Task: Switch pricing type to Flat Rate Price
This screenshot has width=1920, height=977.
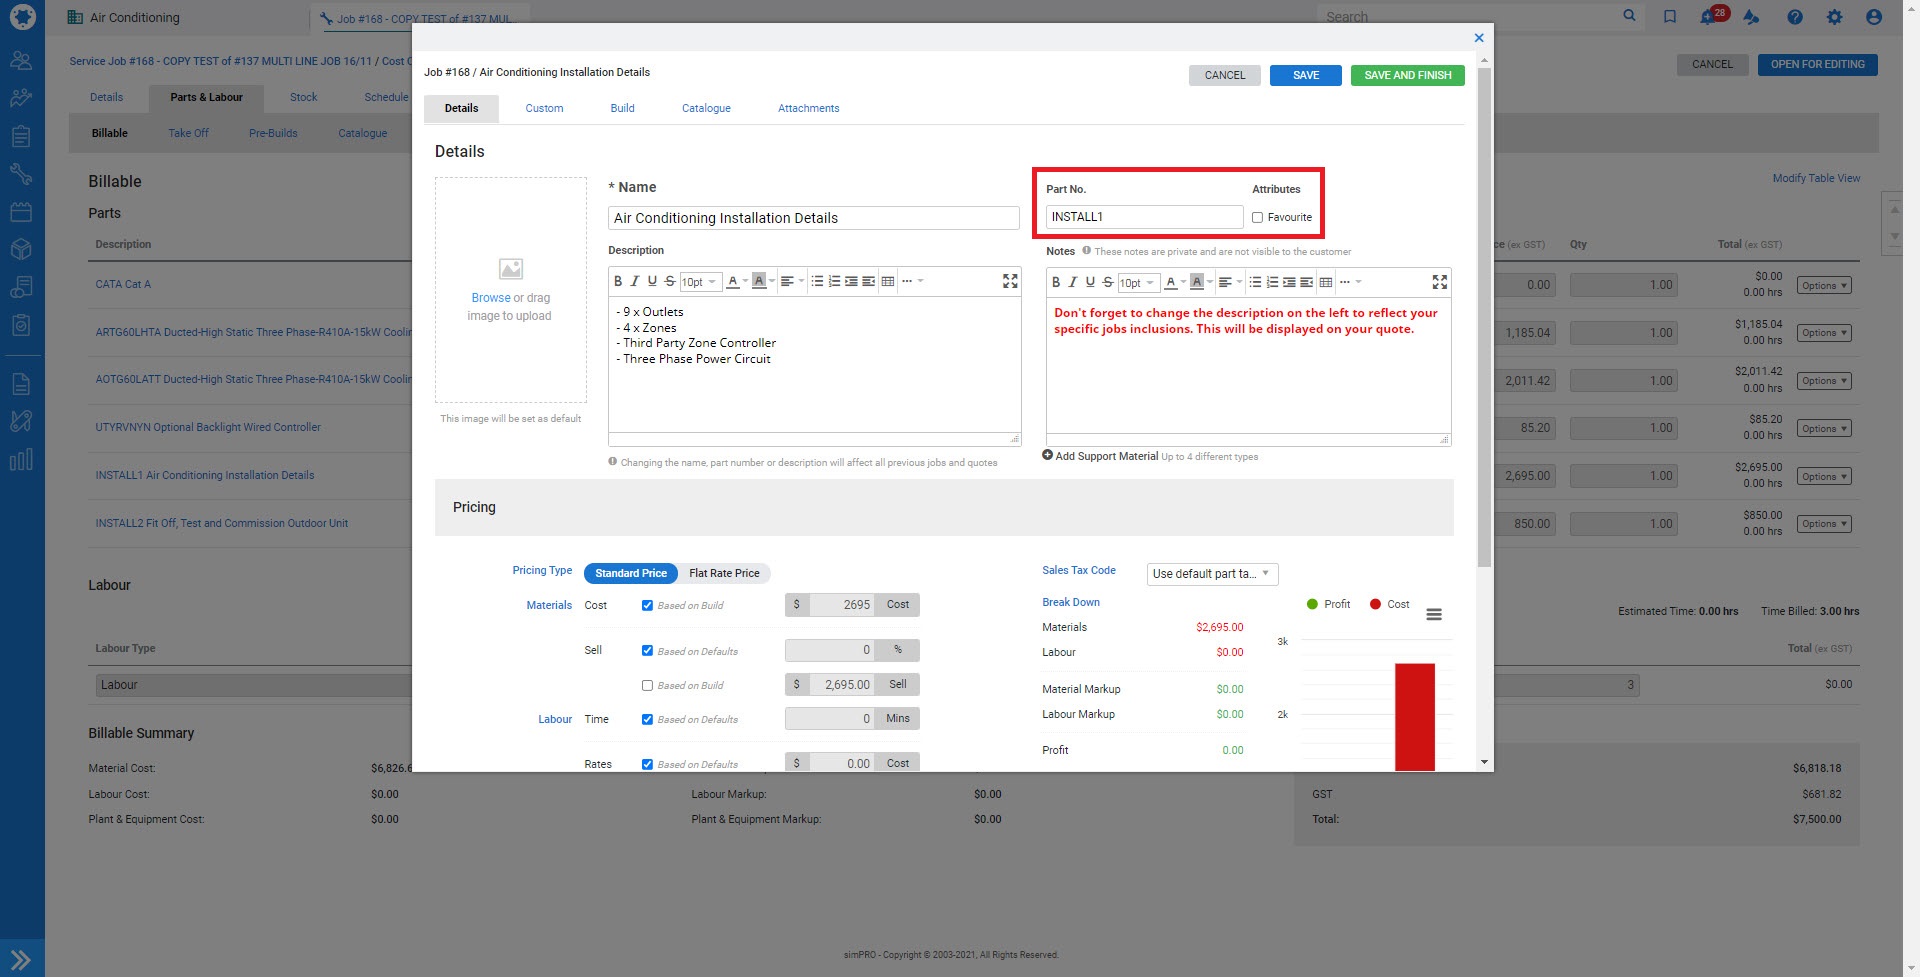Action: pyautogui.click(x=724, y=574)
